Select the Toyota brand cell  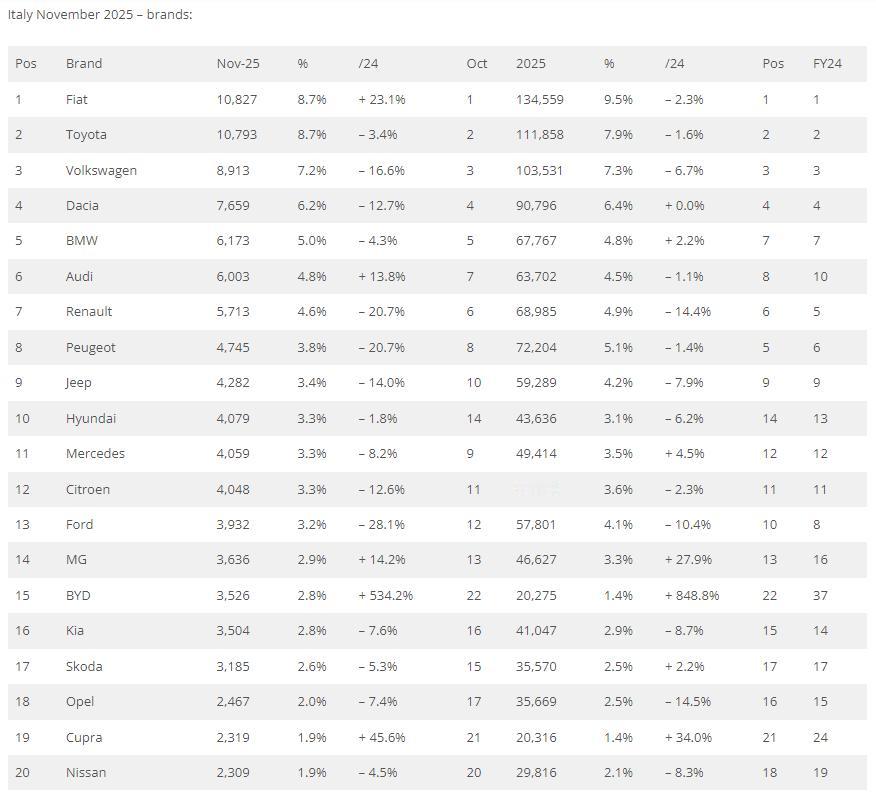[x=86, y=135]
